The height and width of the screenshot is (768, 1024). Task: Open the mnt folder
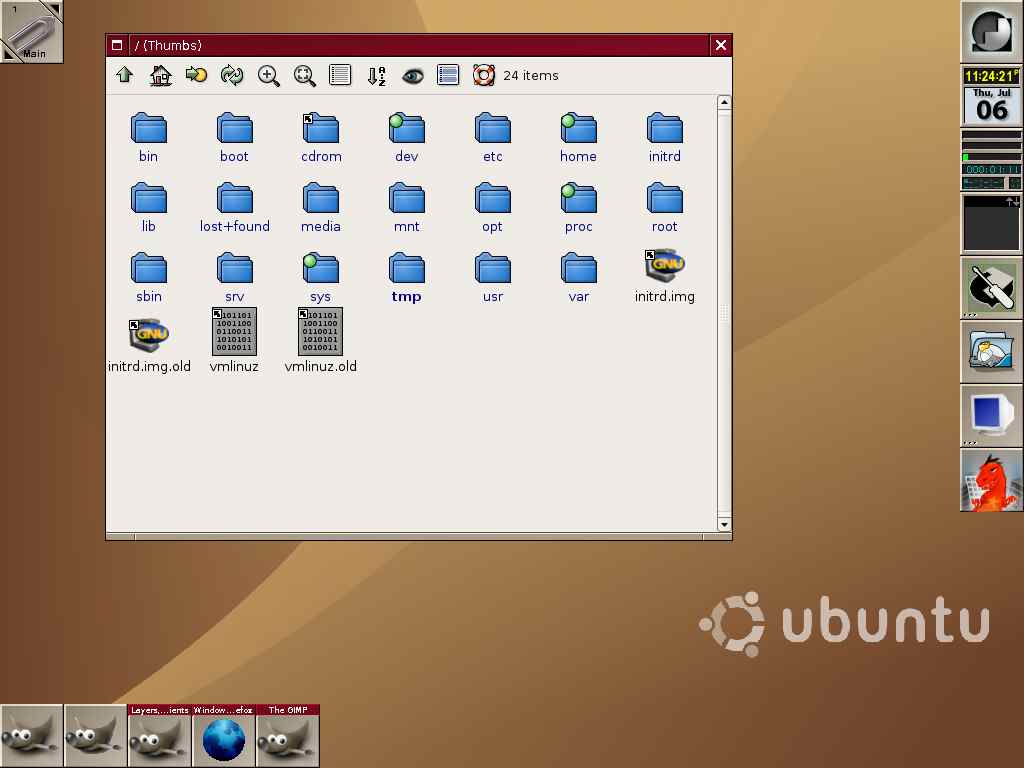point(406,208)
